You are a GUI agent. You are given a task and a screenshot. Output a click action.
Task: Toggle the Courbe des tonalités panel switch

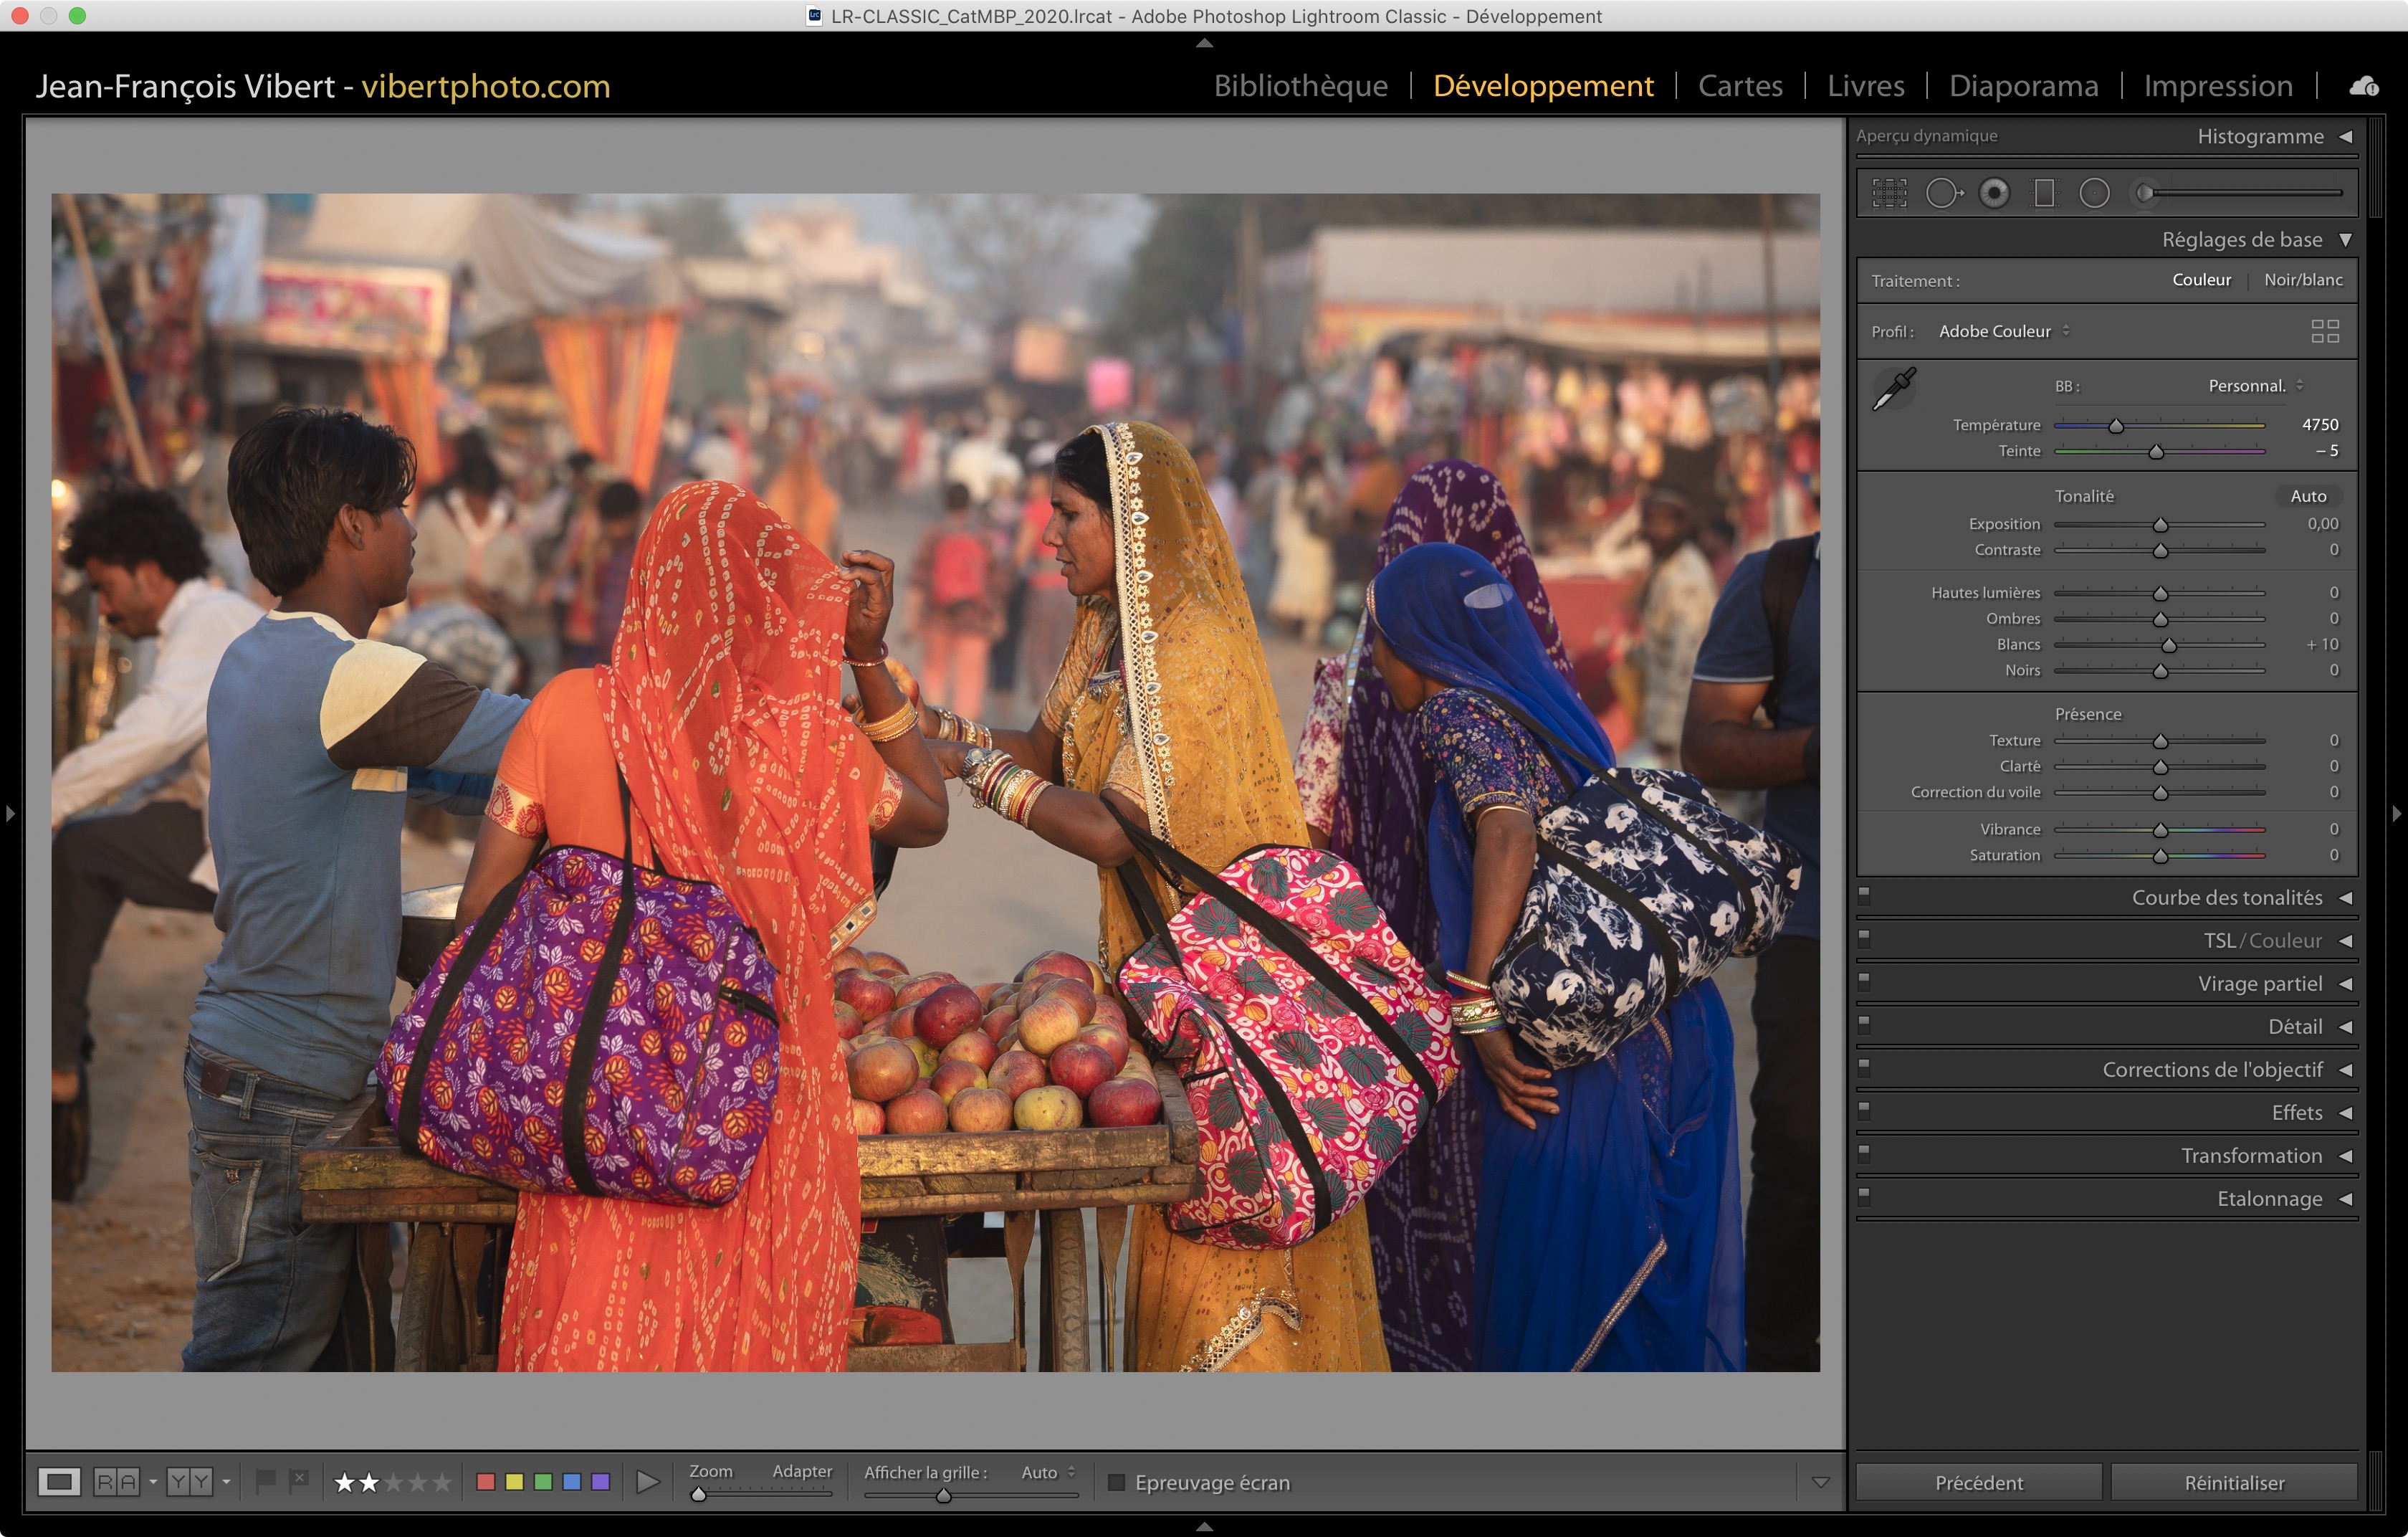[1864, 896]
